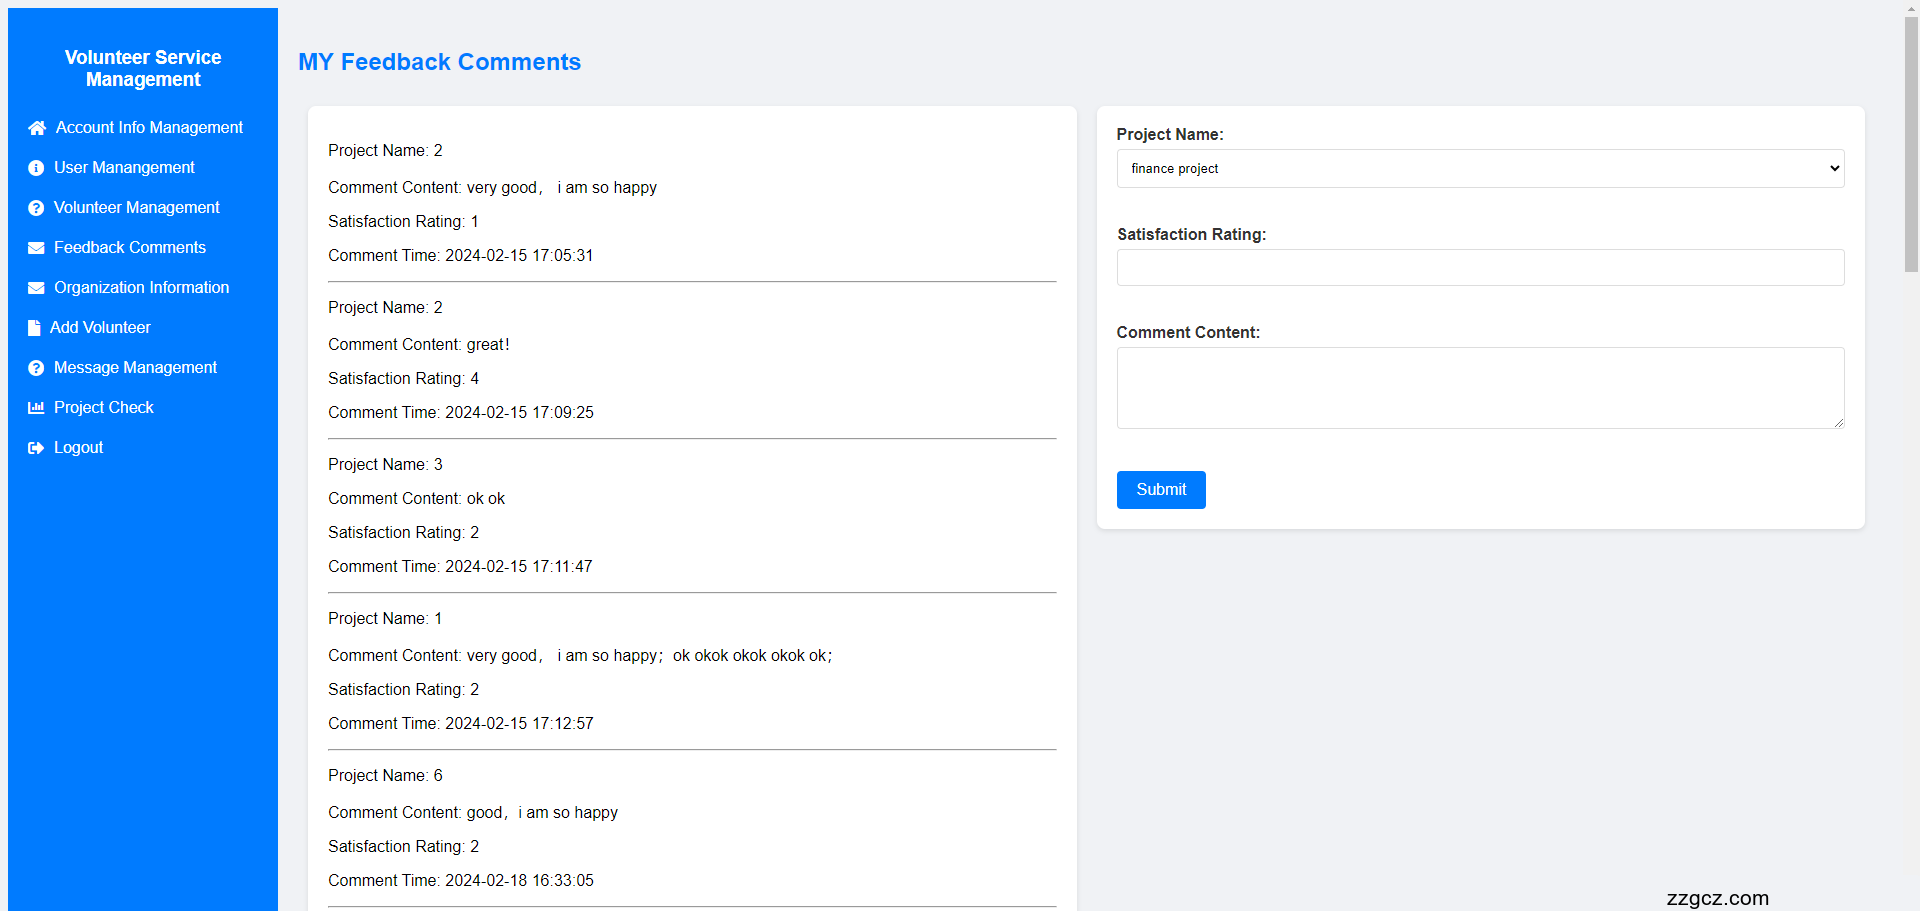
Task: Click the info icon next to User Management
Action: (36, 168)
